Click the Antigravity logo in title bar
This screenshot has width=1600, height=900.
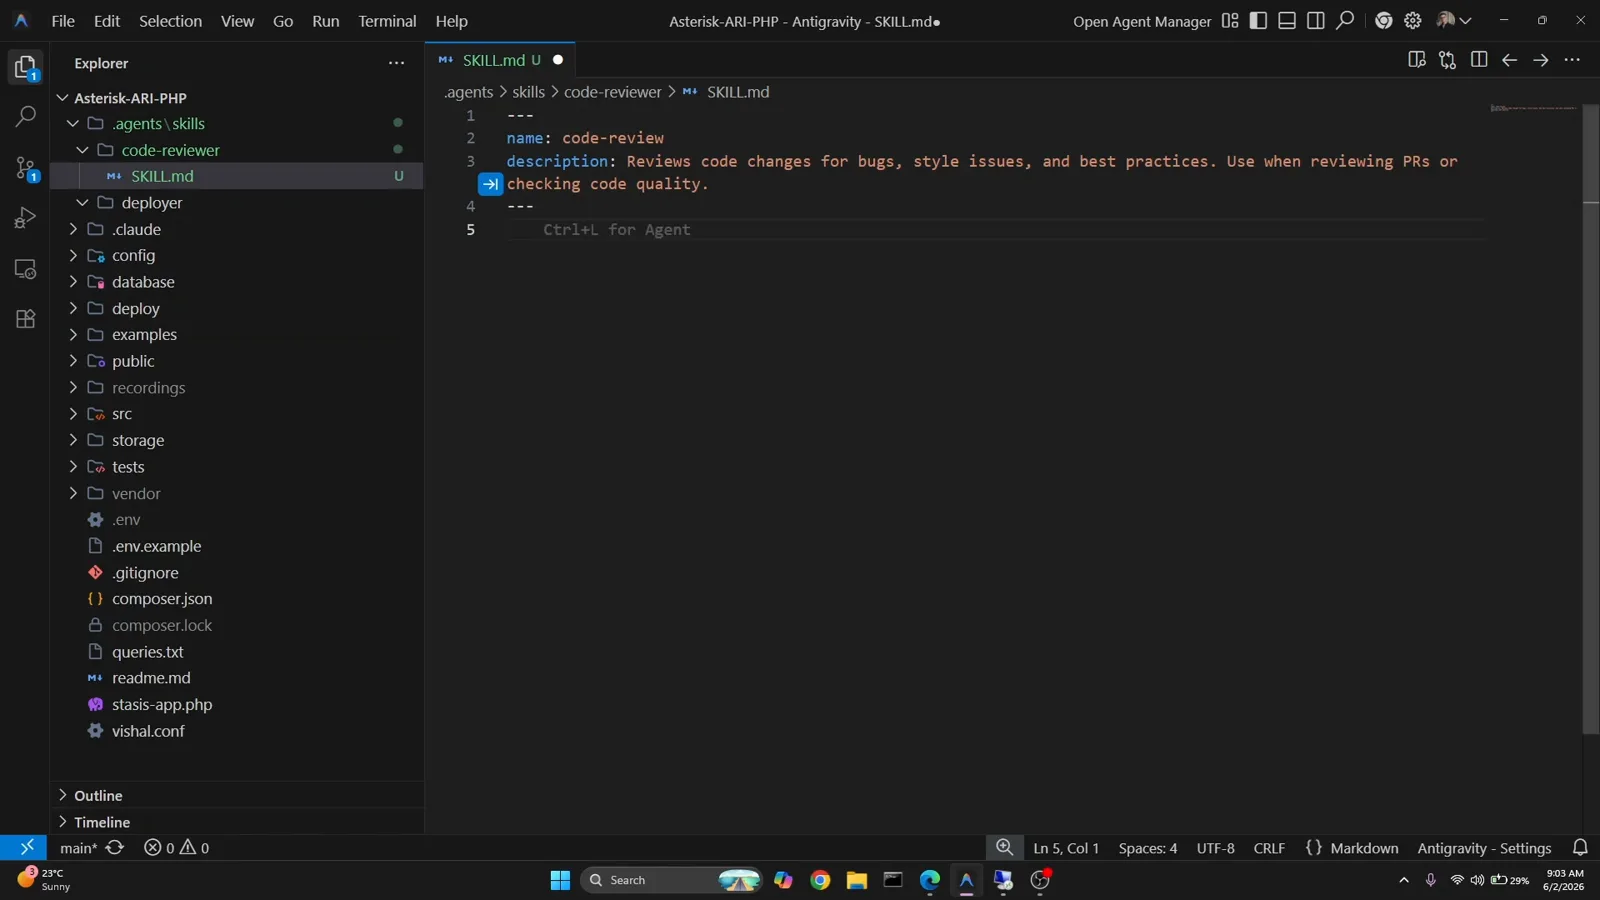(21, 20)
